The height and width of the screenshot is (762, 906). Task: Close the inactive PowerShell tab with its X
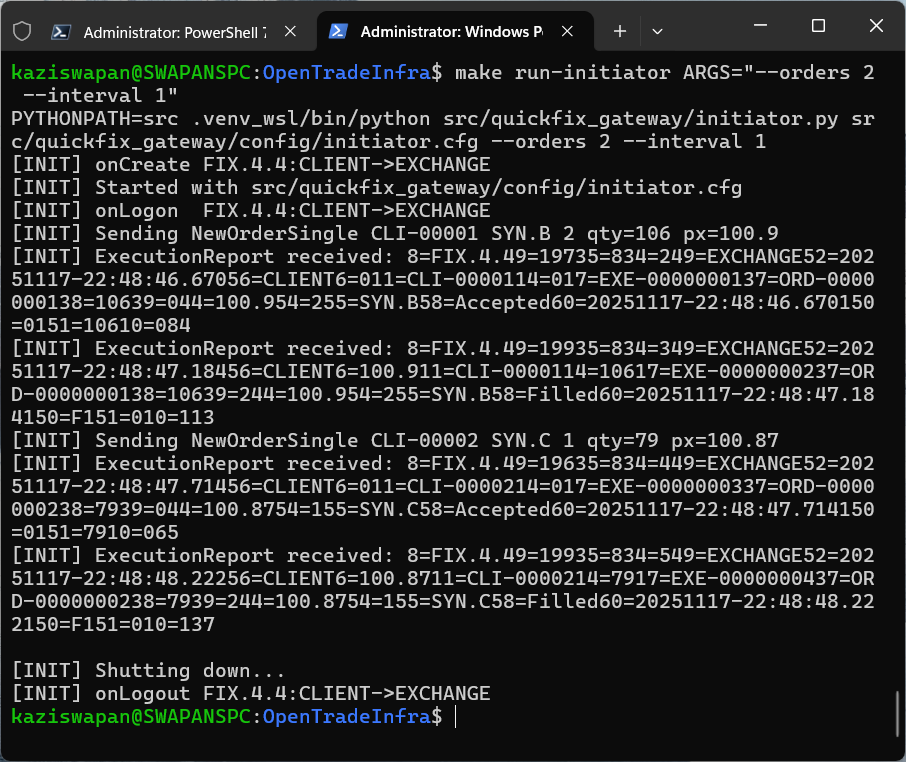coord(290,30)
